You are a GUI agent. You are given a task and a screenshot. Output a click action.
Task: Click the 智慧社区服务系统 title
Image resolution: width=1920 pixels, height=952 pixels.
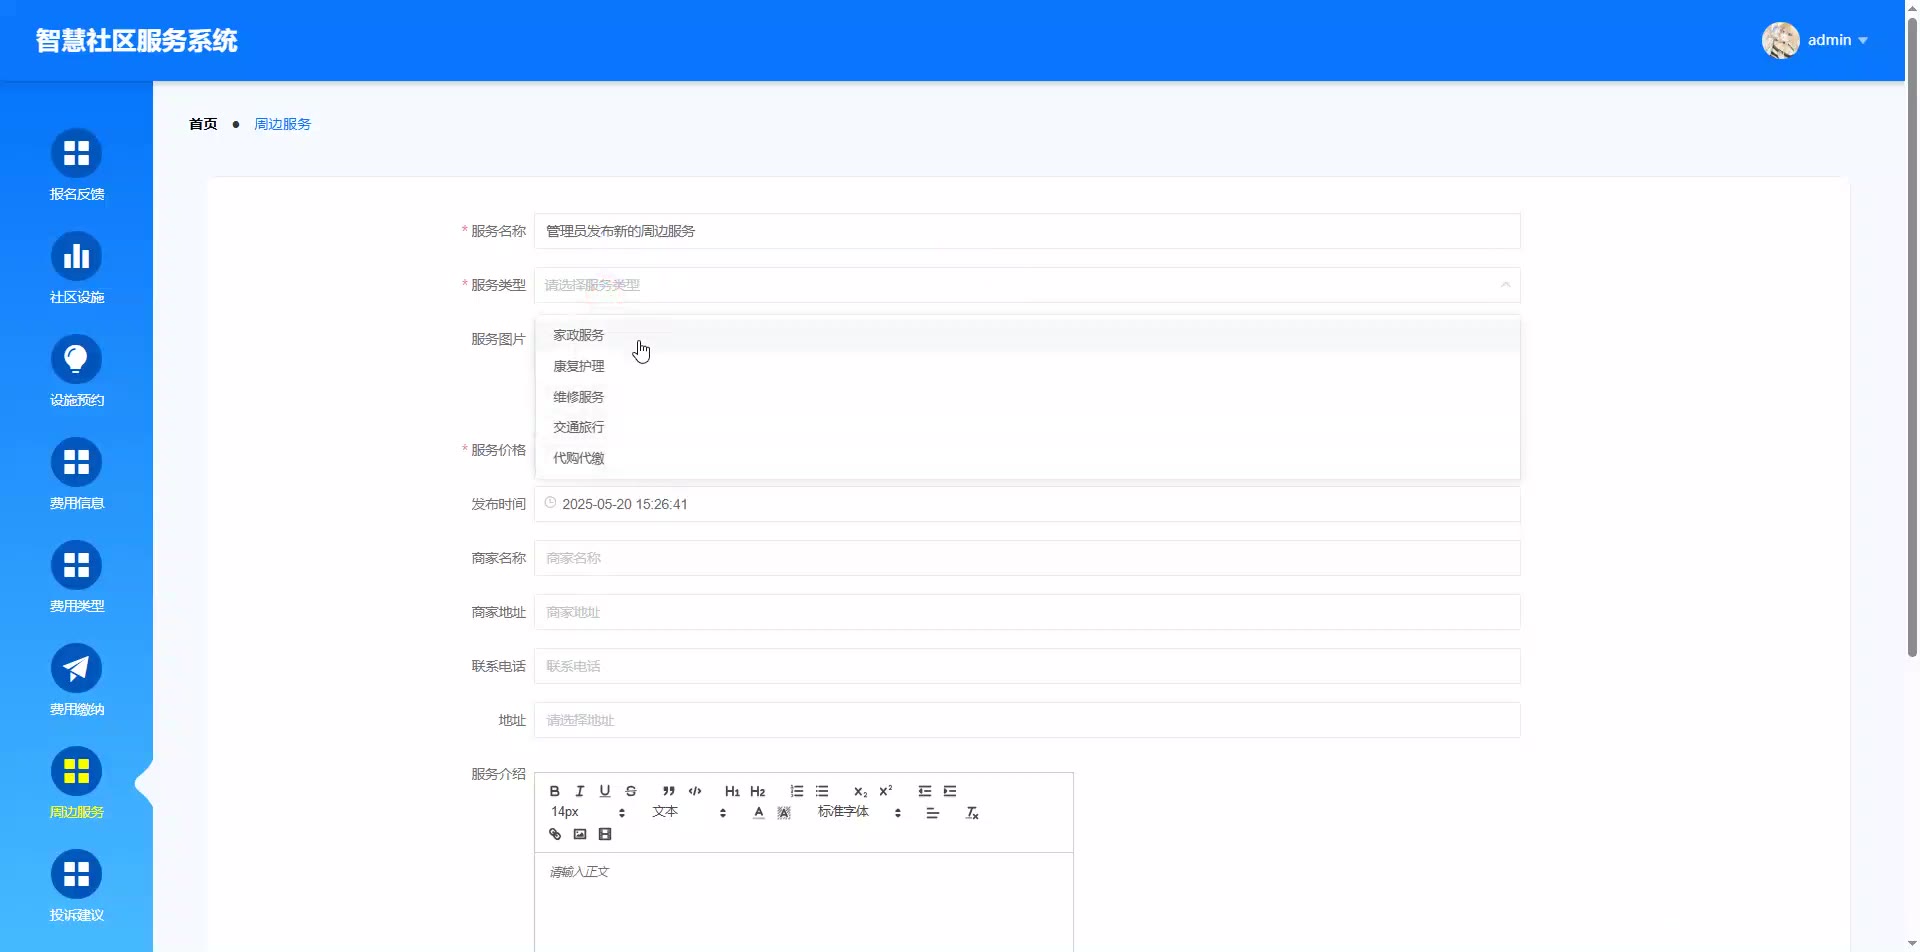point(137,41)
